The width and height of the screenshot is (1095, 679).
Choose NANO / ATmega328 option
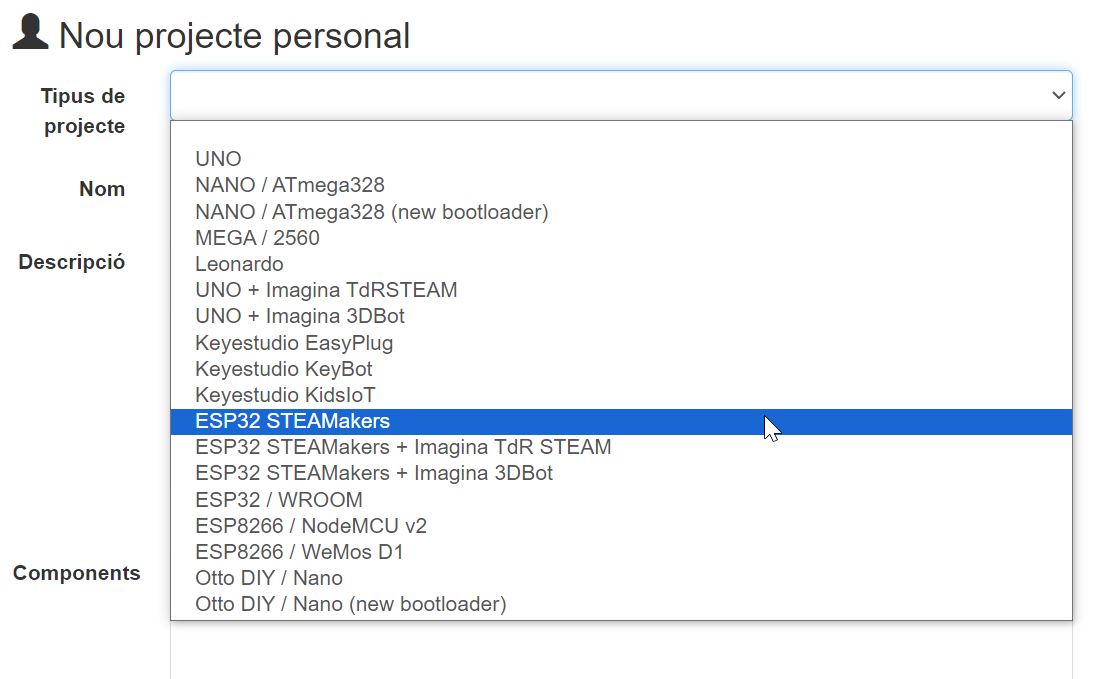[290, 185]
